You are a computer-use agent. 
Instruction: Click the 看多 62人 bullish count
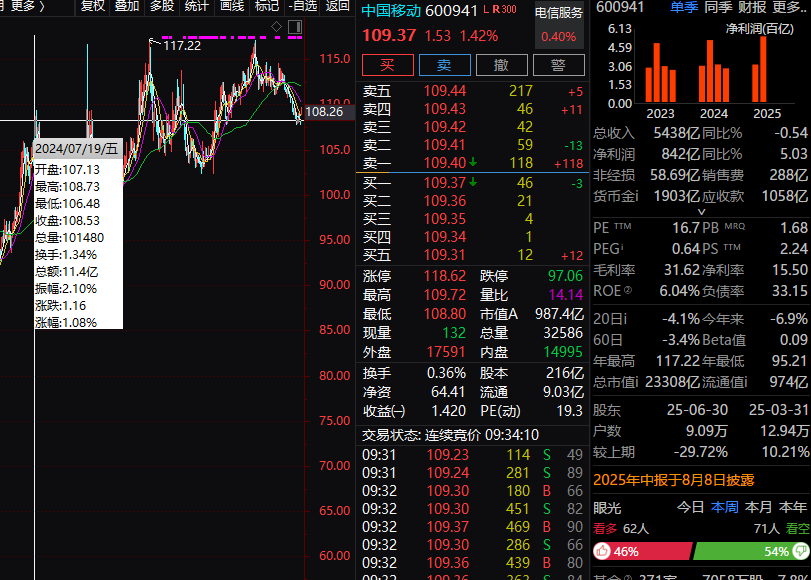[620, 529]
